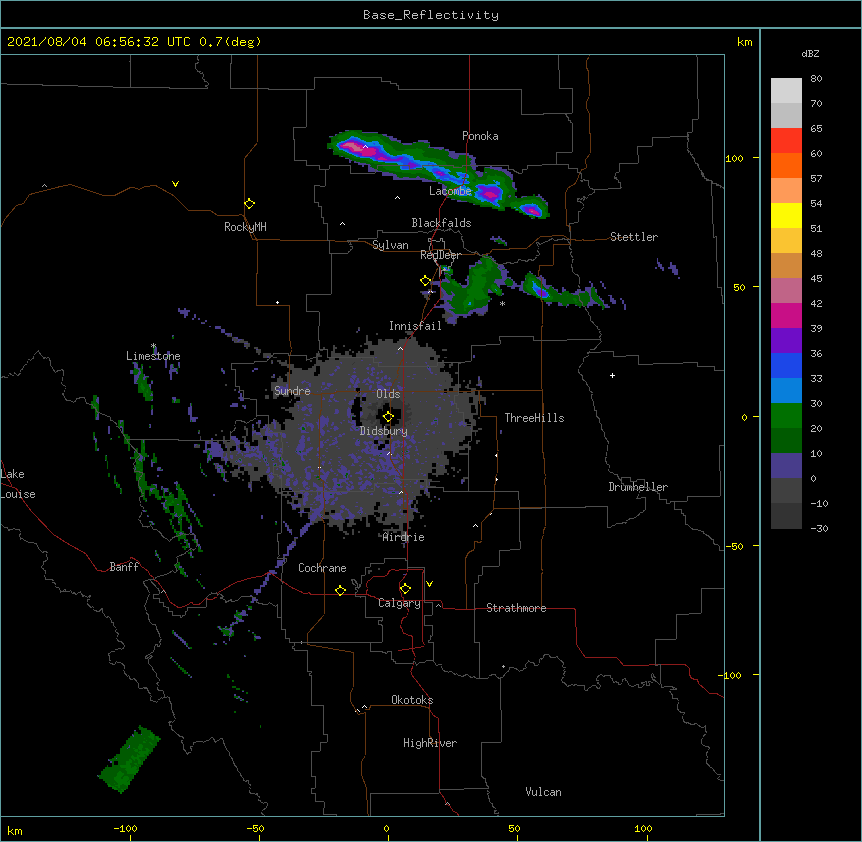862x842 pixels.
Task: Click the -50 tick on bottom axis
Action: 255,828
